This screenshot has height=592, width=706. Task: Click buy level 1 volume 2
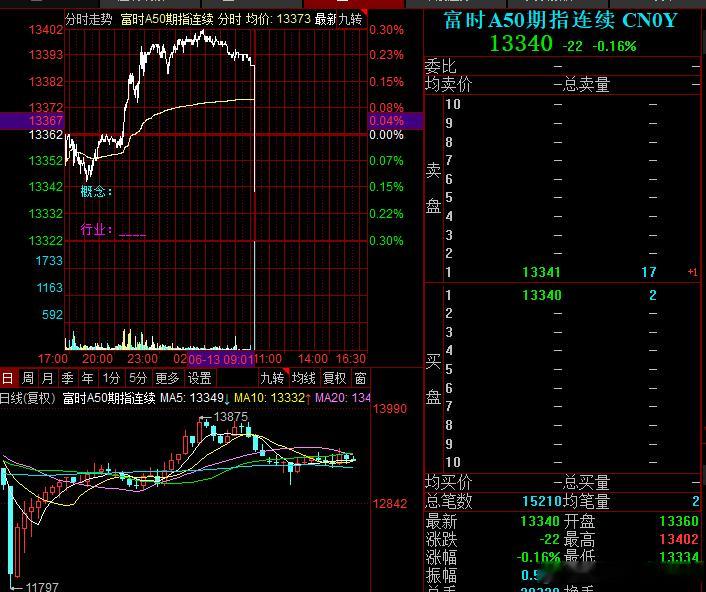[x=653, y=295]
